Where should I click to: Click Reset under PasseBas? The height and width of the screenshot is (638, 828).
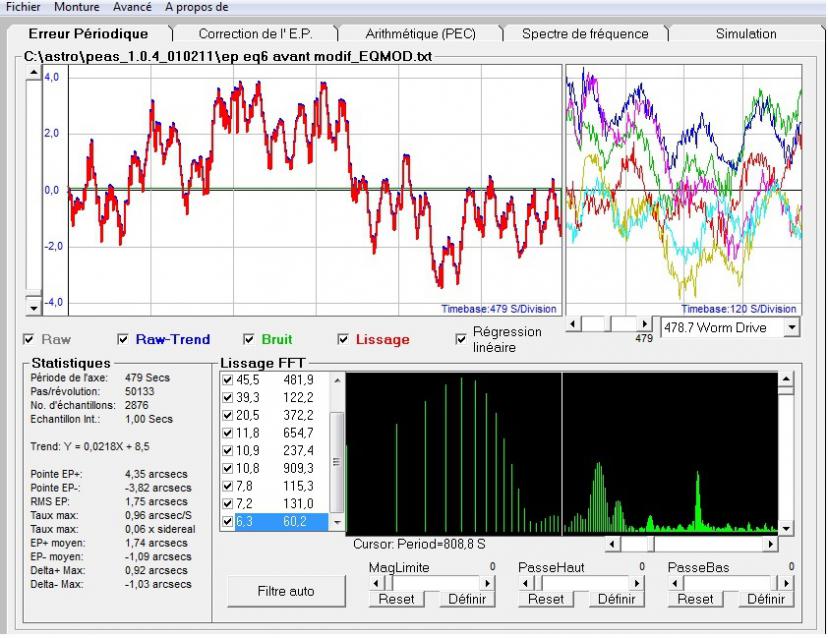(x=695, y=599)
